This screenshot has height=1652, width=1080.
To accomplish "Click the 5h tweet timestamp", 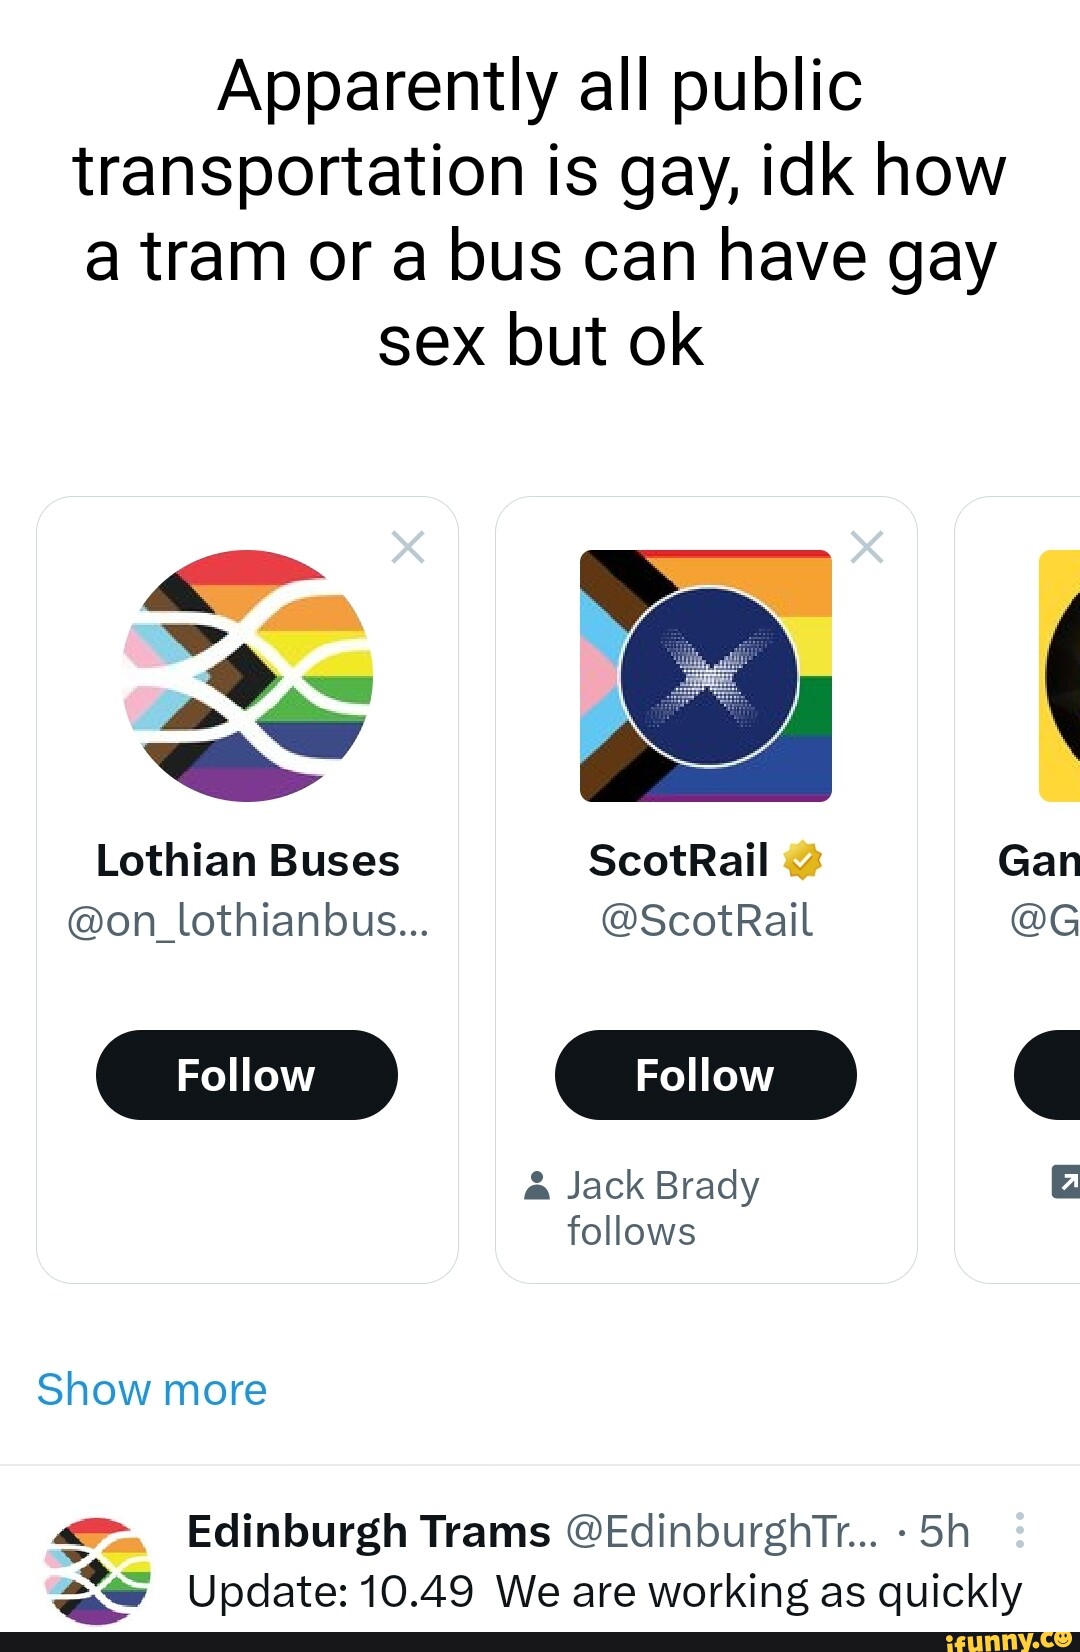I will (944, 1531).
